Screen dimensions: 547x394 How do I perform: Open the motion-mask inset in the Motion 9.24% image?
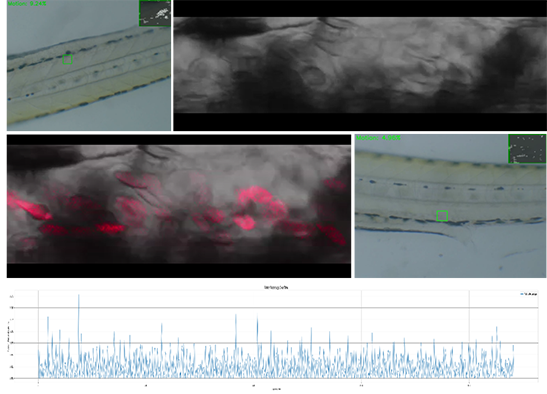[x=155, y=13]
